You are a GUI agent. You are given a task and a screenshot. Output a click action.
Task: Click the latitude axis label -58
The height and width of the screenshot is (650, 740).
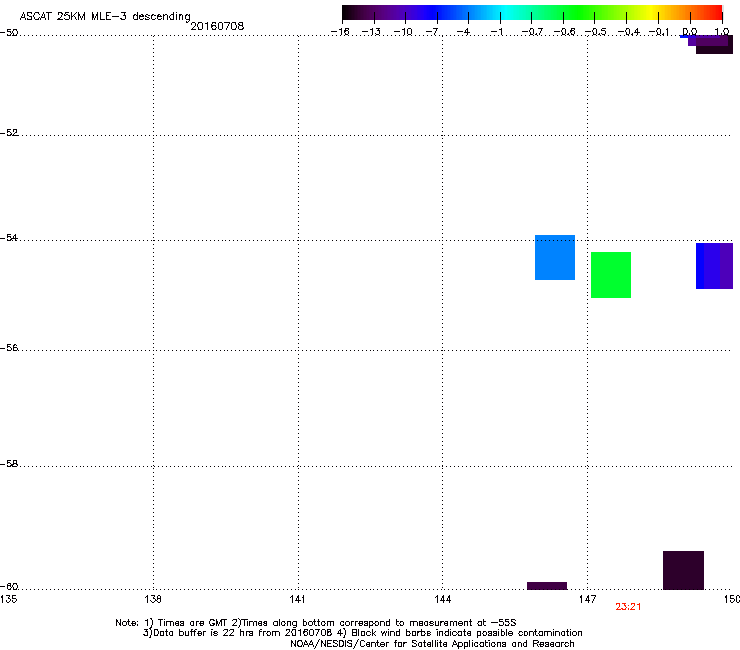(x=9, y=464)
